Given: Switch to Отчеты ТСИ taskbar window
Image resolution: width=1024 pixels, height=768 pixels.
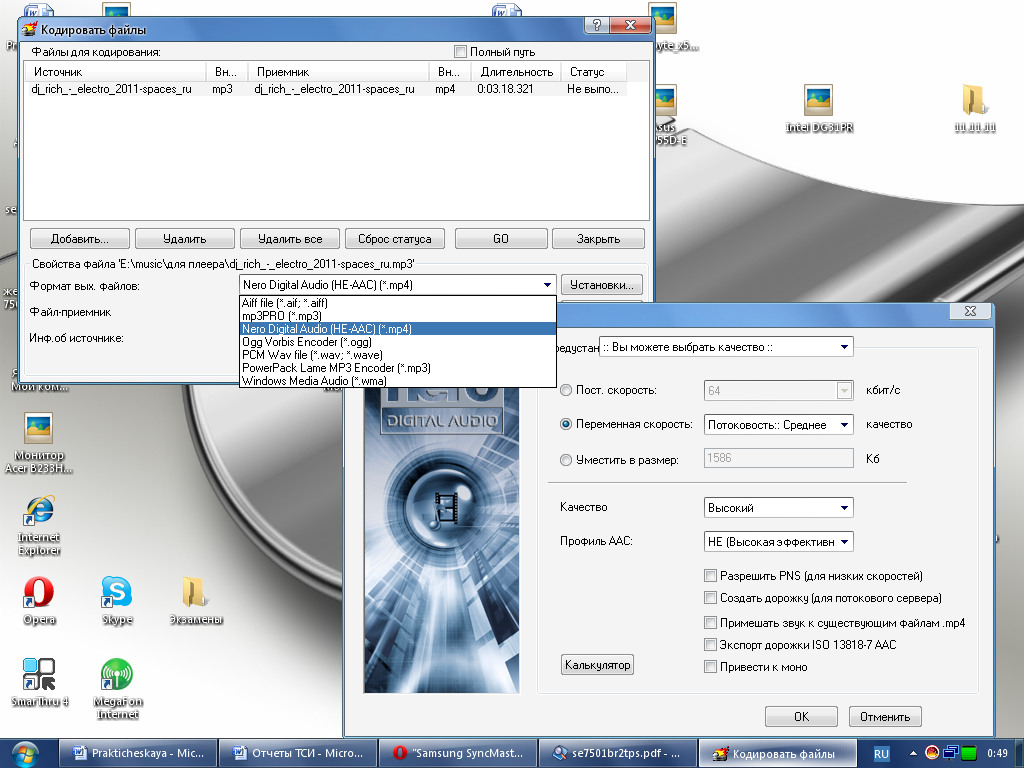Looking at the screenshot, I should [x=298, y=754].
